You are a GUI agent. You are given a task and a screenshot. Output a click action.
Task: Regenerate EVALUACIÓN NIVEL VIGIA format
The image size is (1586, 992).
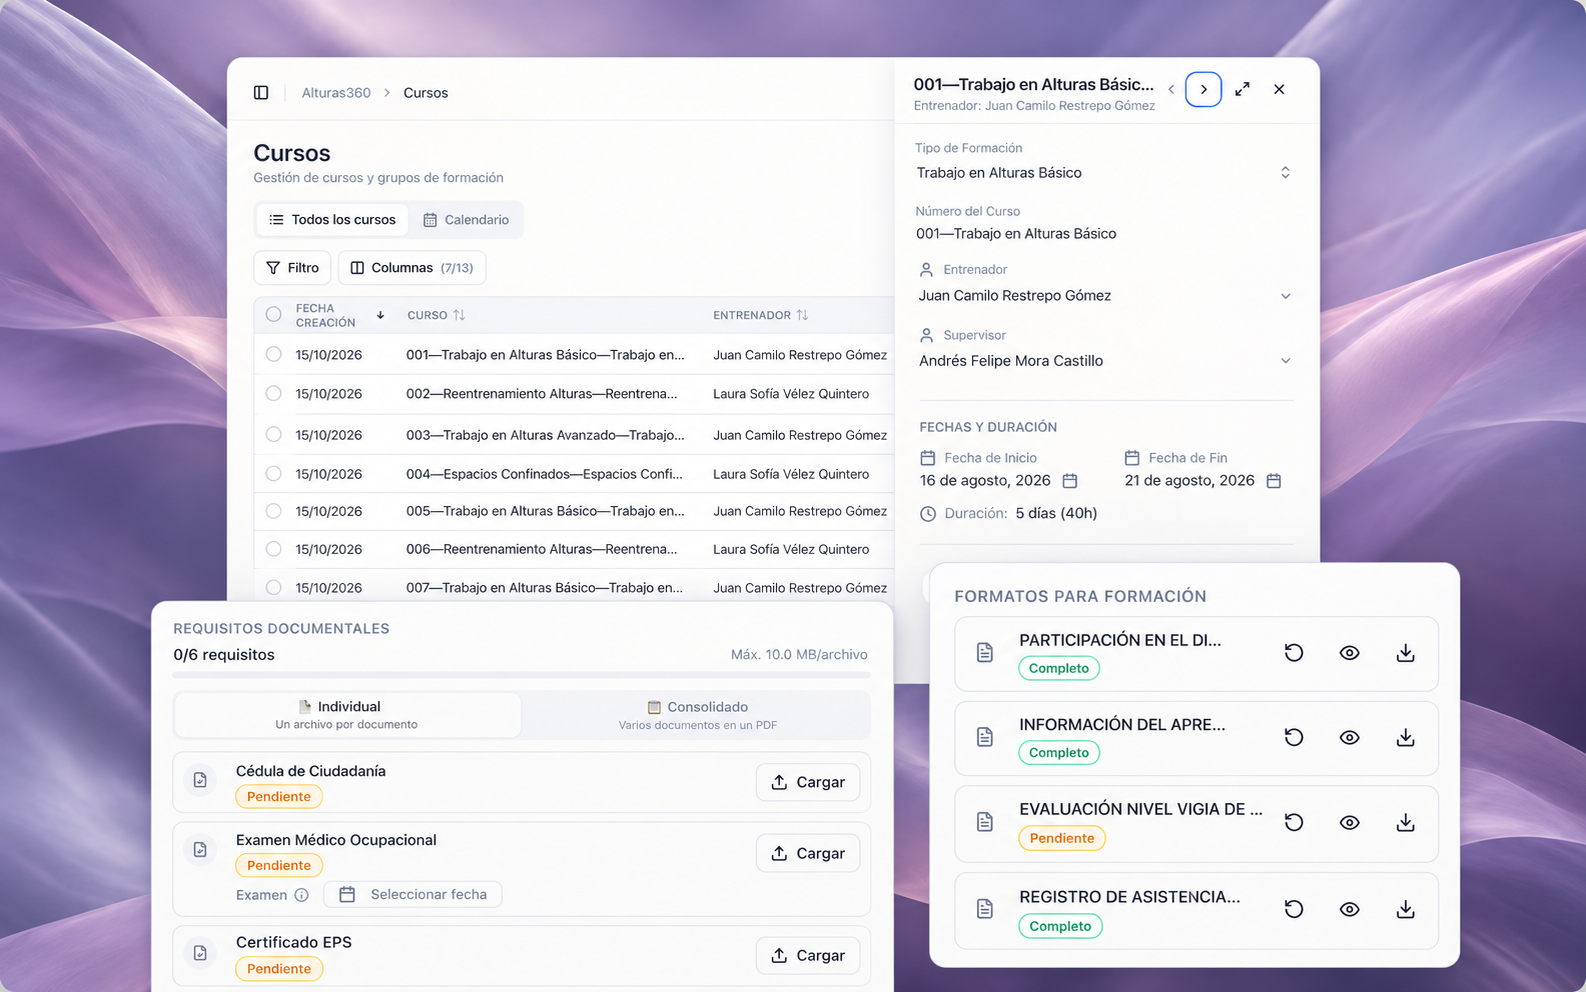1293,822
